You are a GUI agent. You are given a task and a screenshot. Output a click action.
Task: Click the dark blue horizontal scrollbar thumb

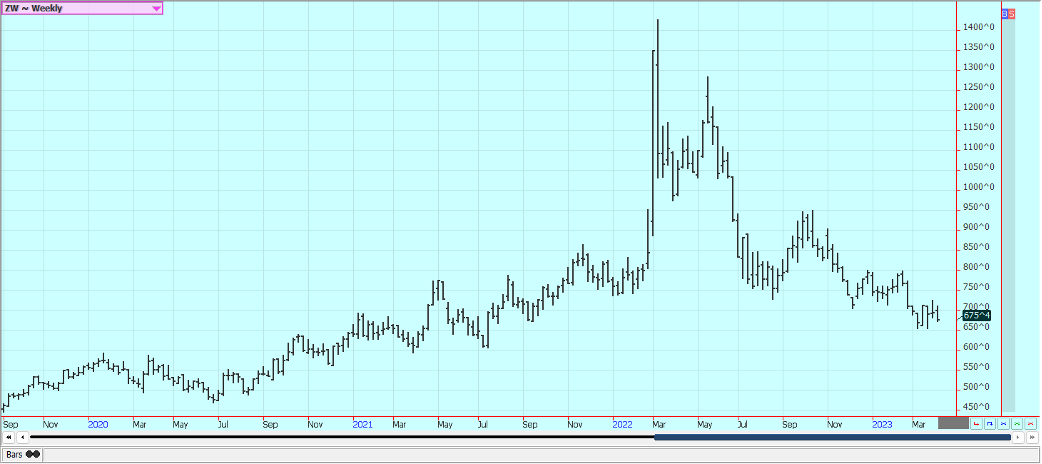tap(832, 437)
